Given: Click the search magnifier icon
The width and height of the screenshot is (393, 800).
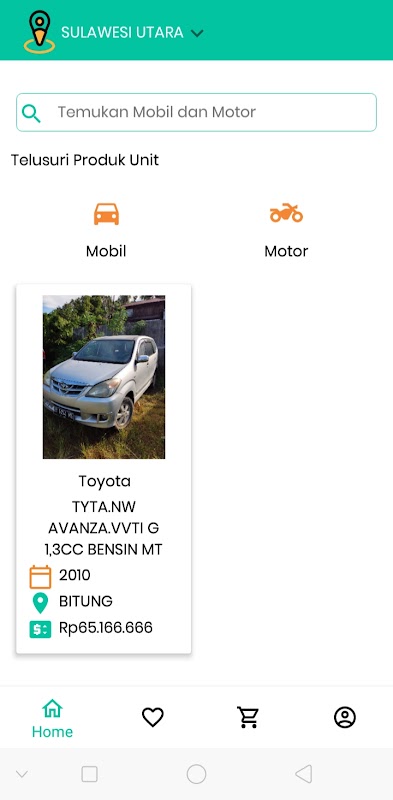Looking at the screenshot, I should coord(31,113).
